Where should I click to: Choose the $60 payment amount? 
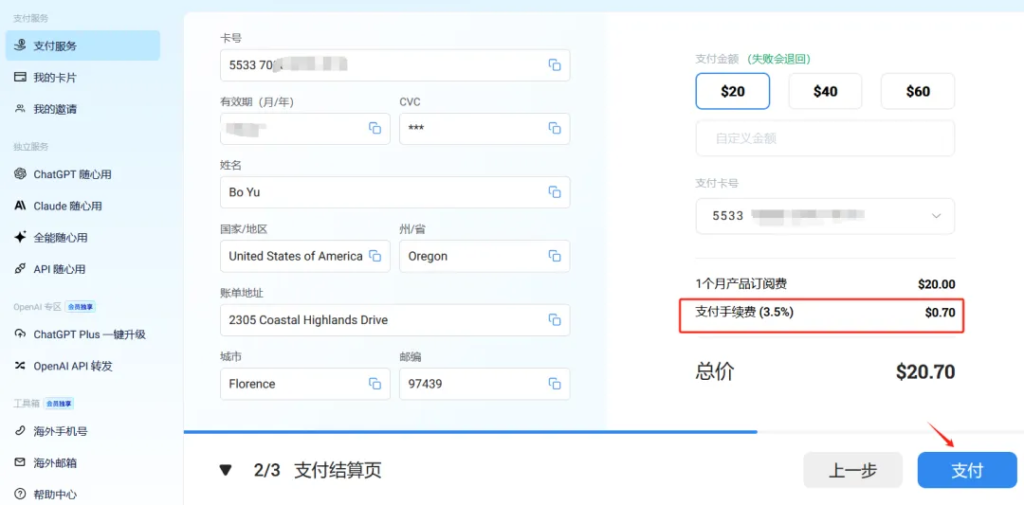[x=917, y=91]
